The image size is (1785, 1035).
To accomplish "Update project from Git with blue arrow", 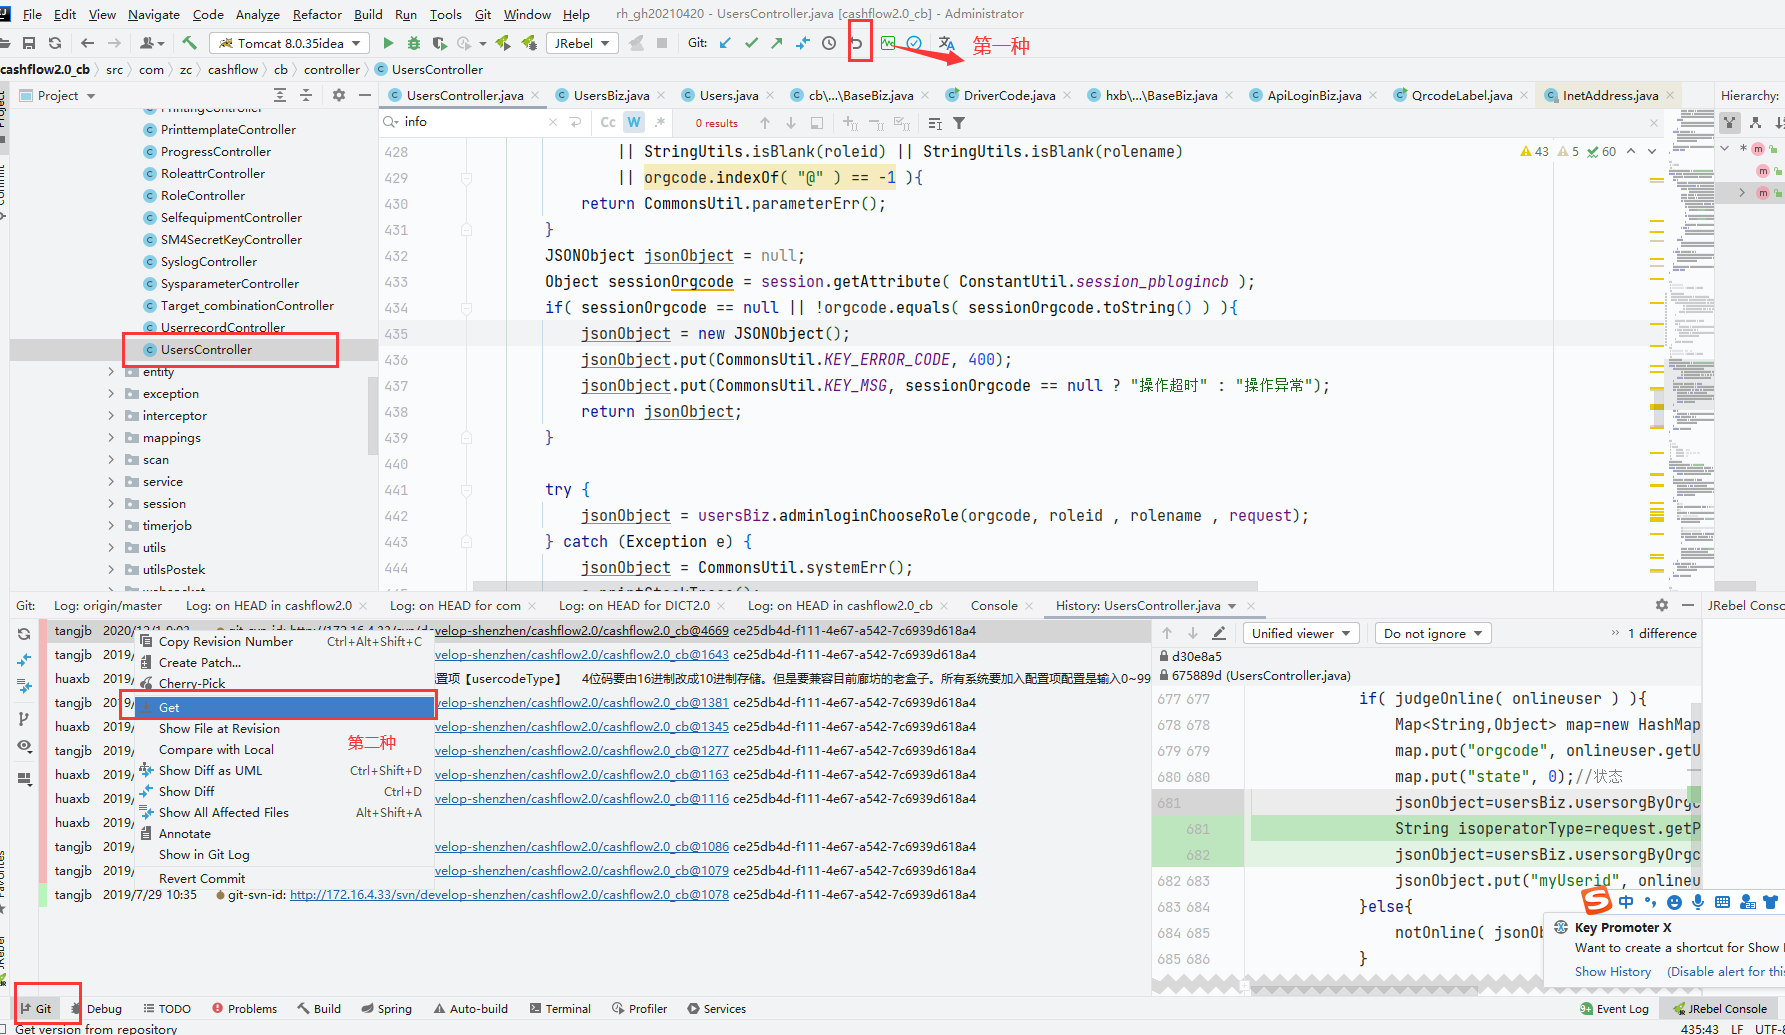I will click(725, 43).
